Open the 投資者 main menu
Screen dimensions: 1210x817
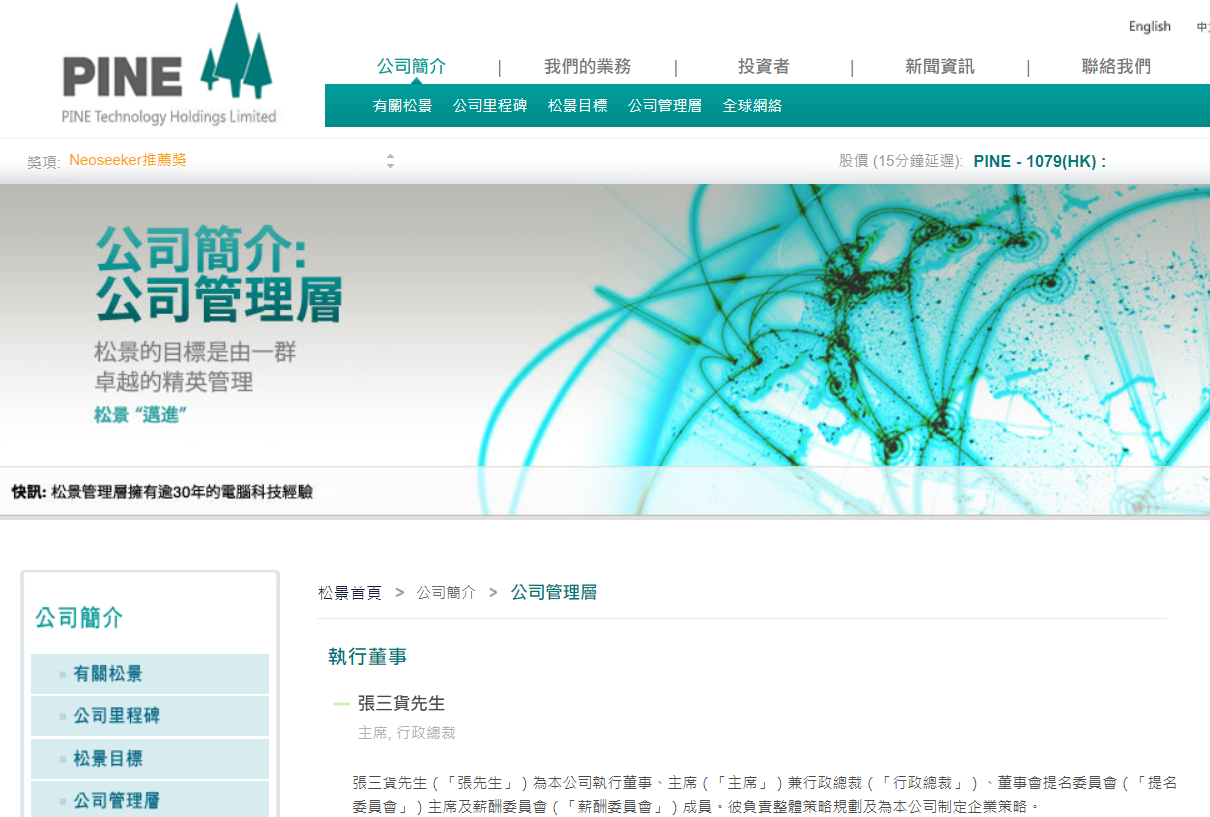click(x=763, y=67)
